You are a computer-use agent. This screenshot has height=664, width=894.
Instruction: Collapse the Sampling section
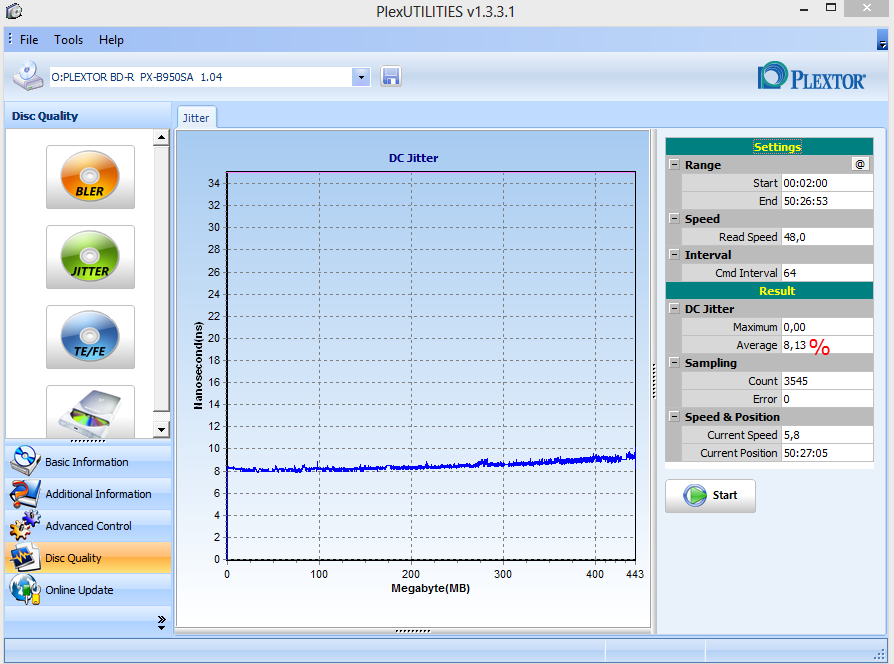(x=674, y=362)
